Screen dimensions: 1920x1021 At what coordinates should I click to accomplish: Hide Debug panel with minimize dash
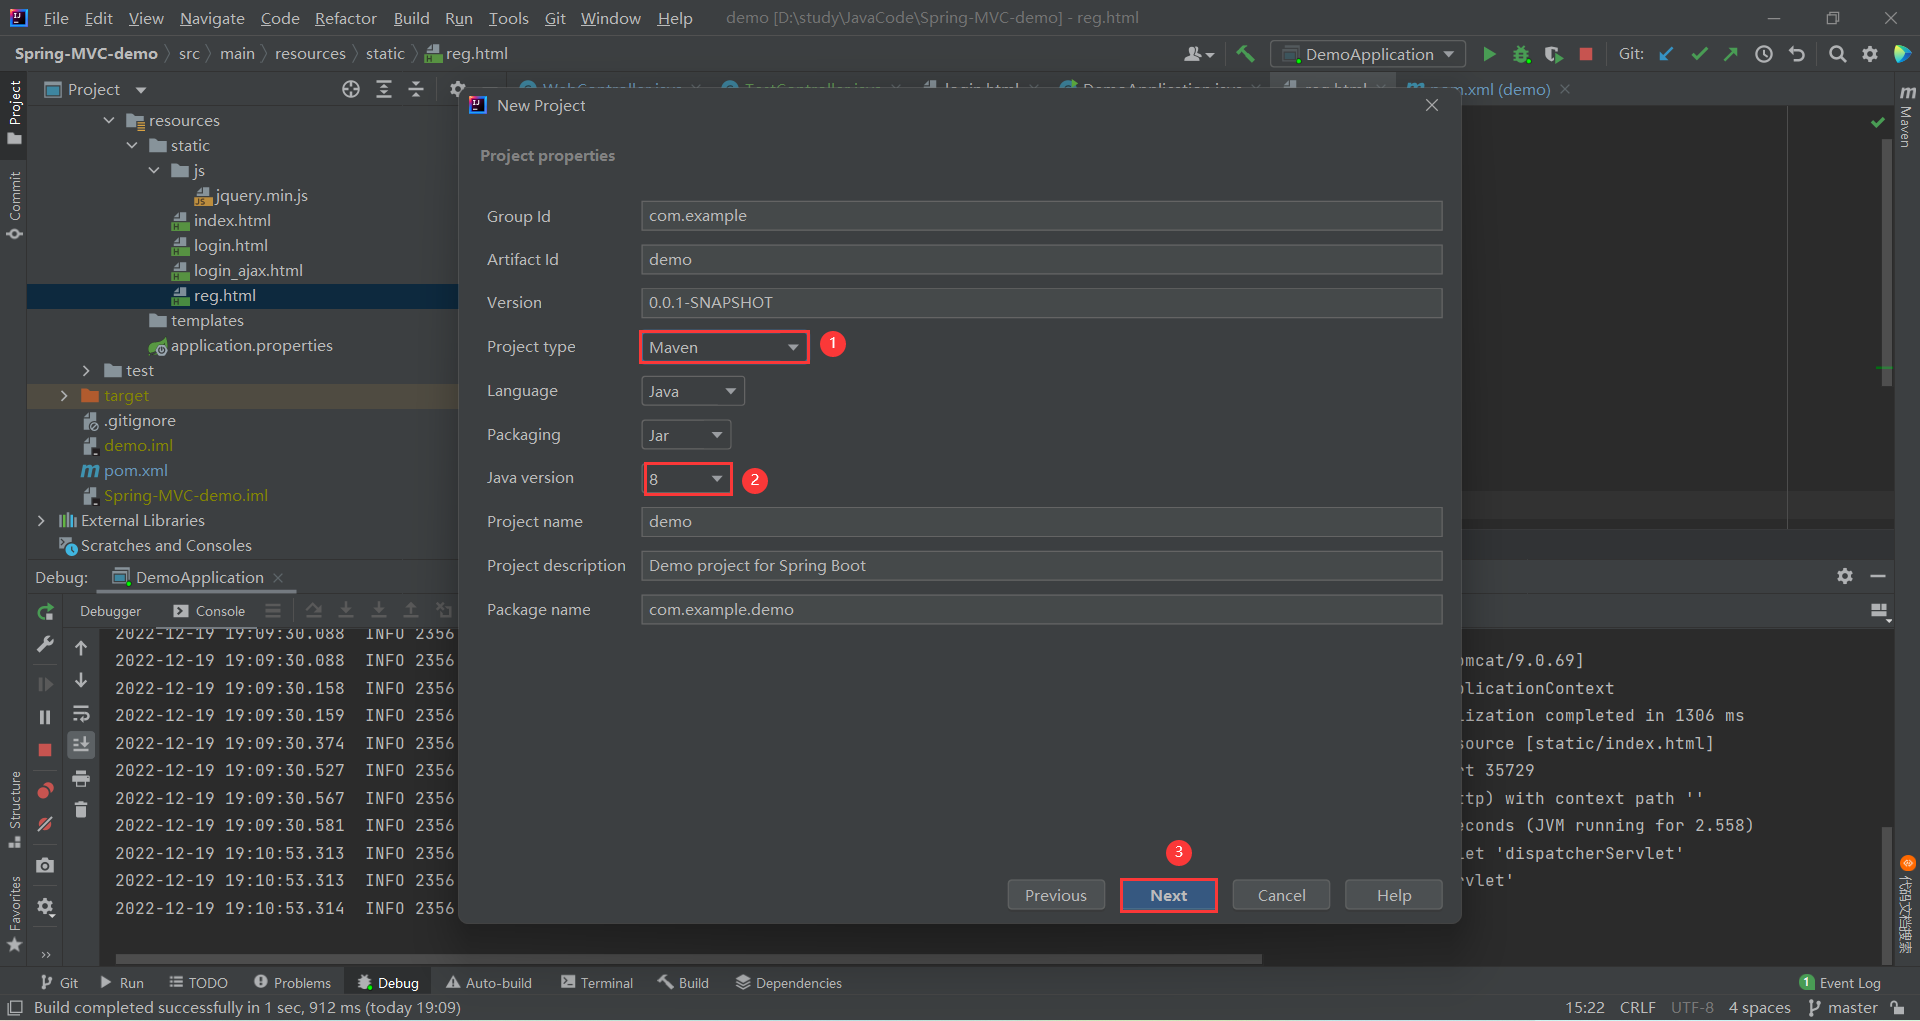click(x=1878, y=576)
